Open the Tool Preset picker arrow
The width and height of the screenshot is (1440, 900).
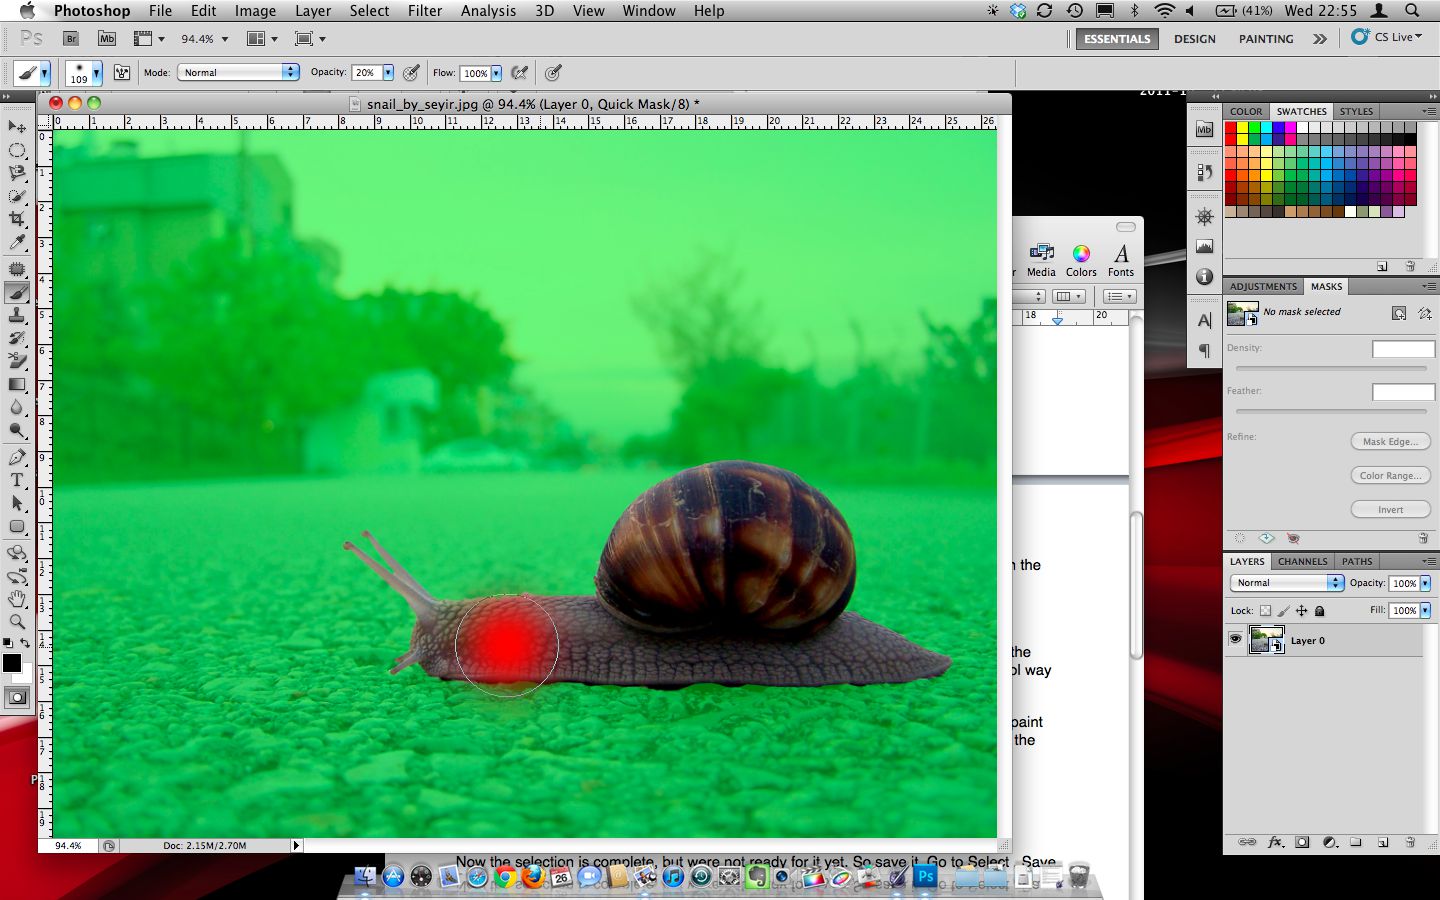click(45, 73)
